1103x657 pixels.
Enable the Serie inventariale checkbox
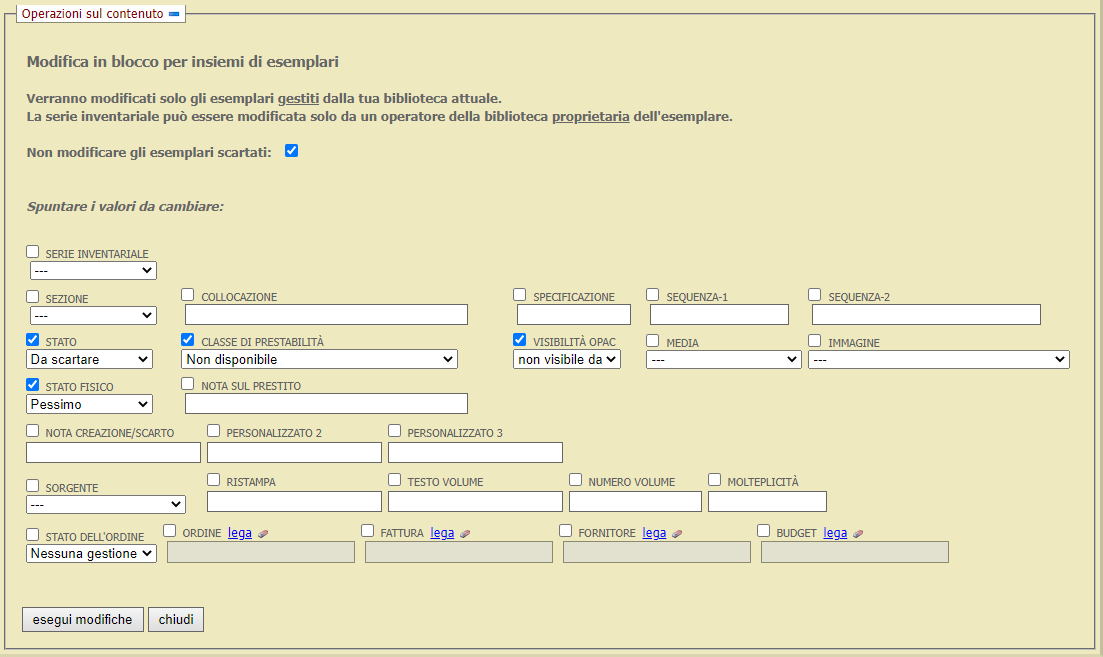[33, 253]
